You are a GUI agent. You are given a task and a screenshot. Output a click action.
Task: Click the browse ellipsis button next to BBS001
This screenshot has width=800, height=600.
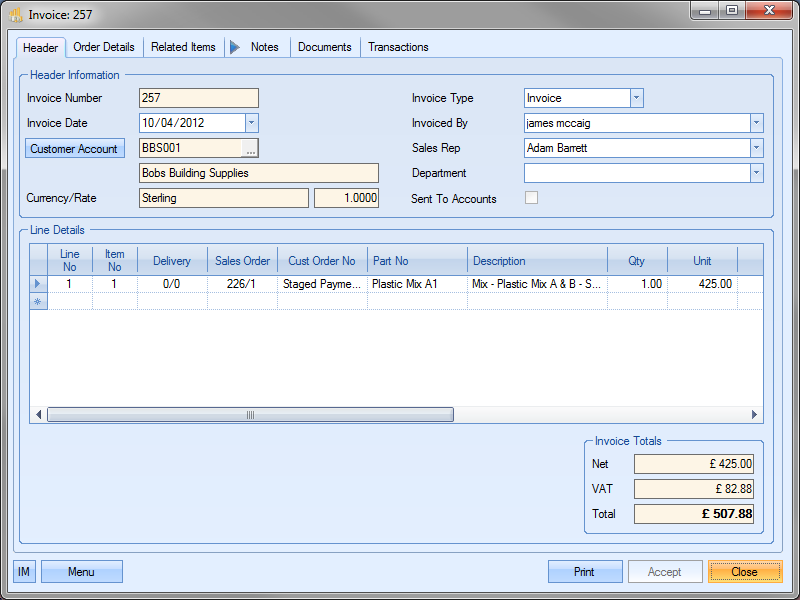250,148
